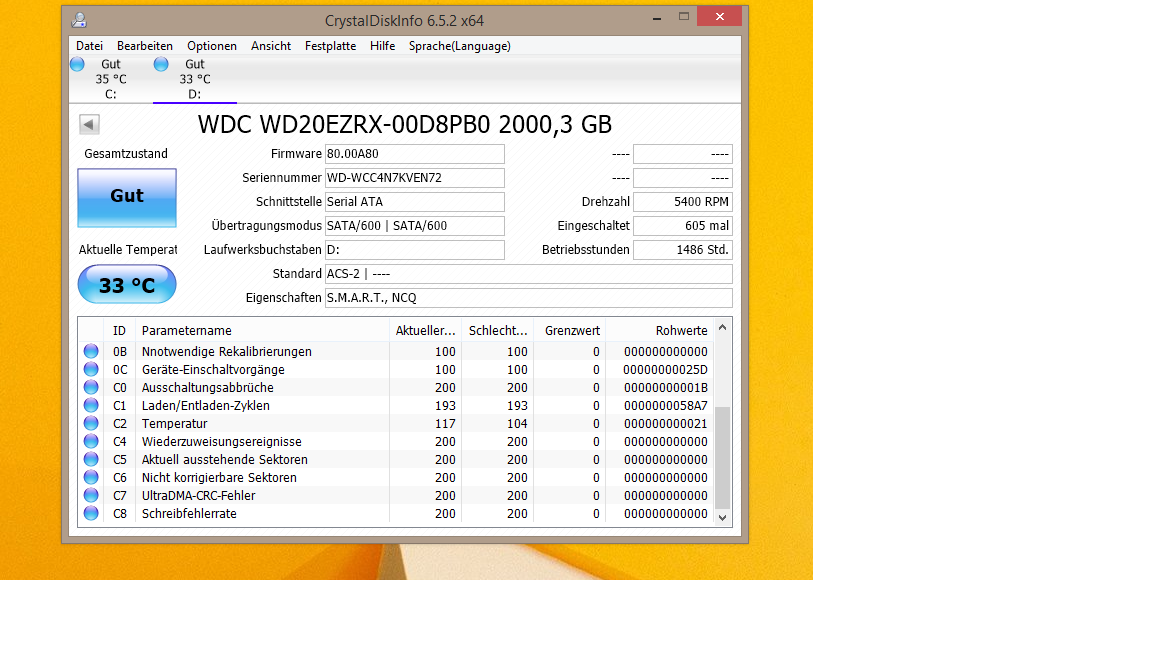Click raw value 00000000025D
The width and height of the screenshot is (1152, 648).
click(666, 370)
